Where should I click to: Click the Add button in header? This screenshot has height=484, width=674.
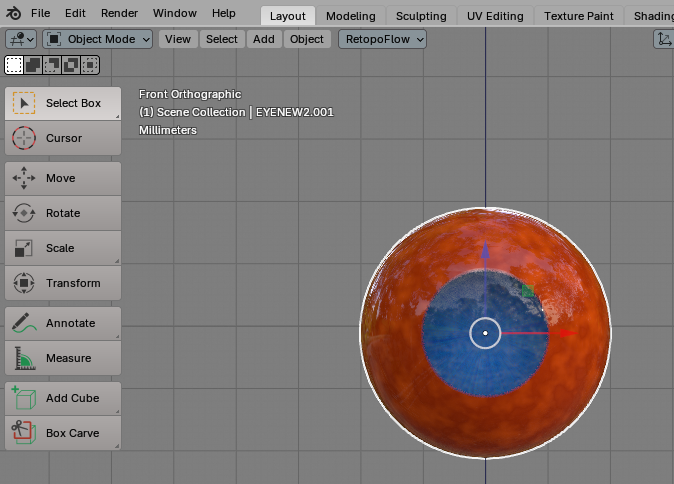[263, 39]
